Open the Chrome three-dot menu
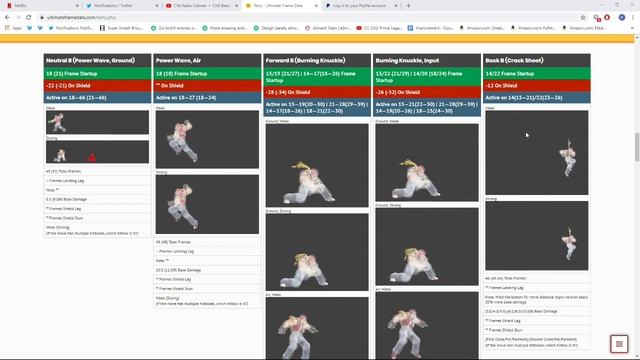 (633, 18)
